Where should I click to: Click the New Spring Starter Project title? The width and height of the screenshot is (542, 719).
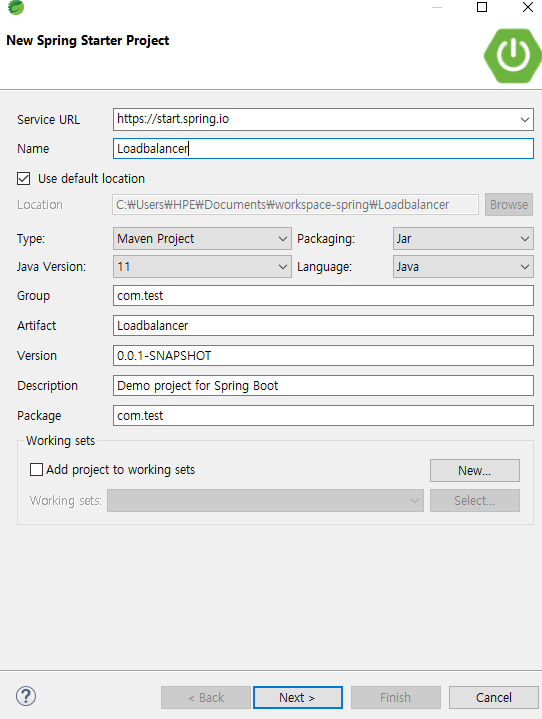88,40
